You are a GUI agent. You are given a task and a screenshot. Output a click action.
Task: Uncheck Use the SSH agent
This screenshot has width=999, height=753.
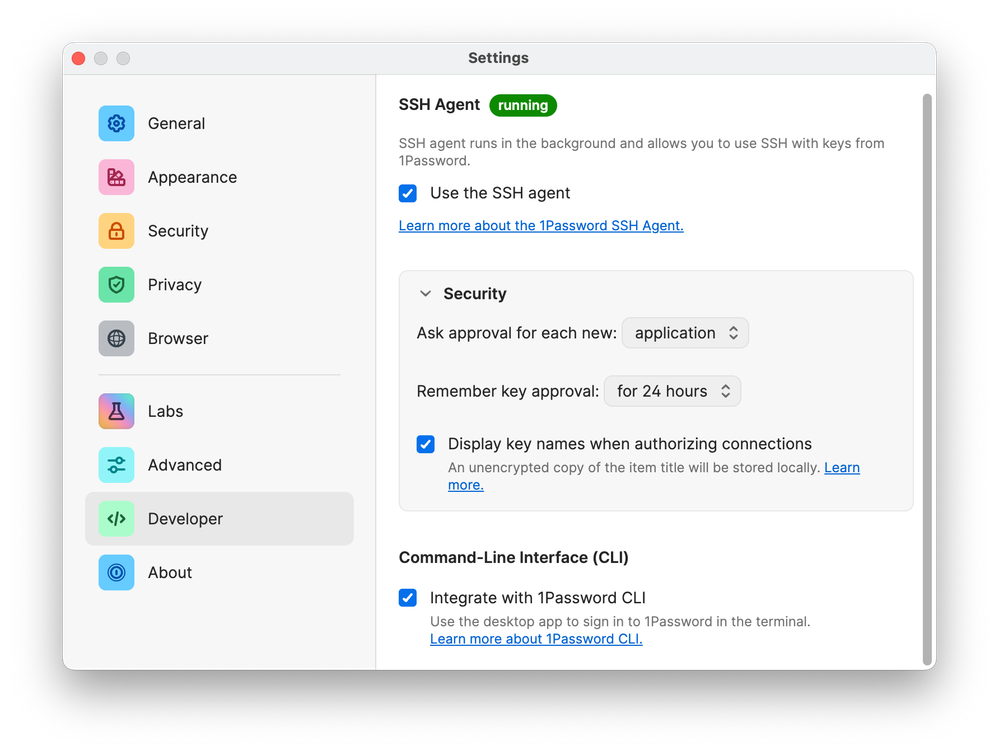pyautogui.click(x=408, y=193)
